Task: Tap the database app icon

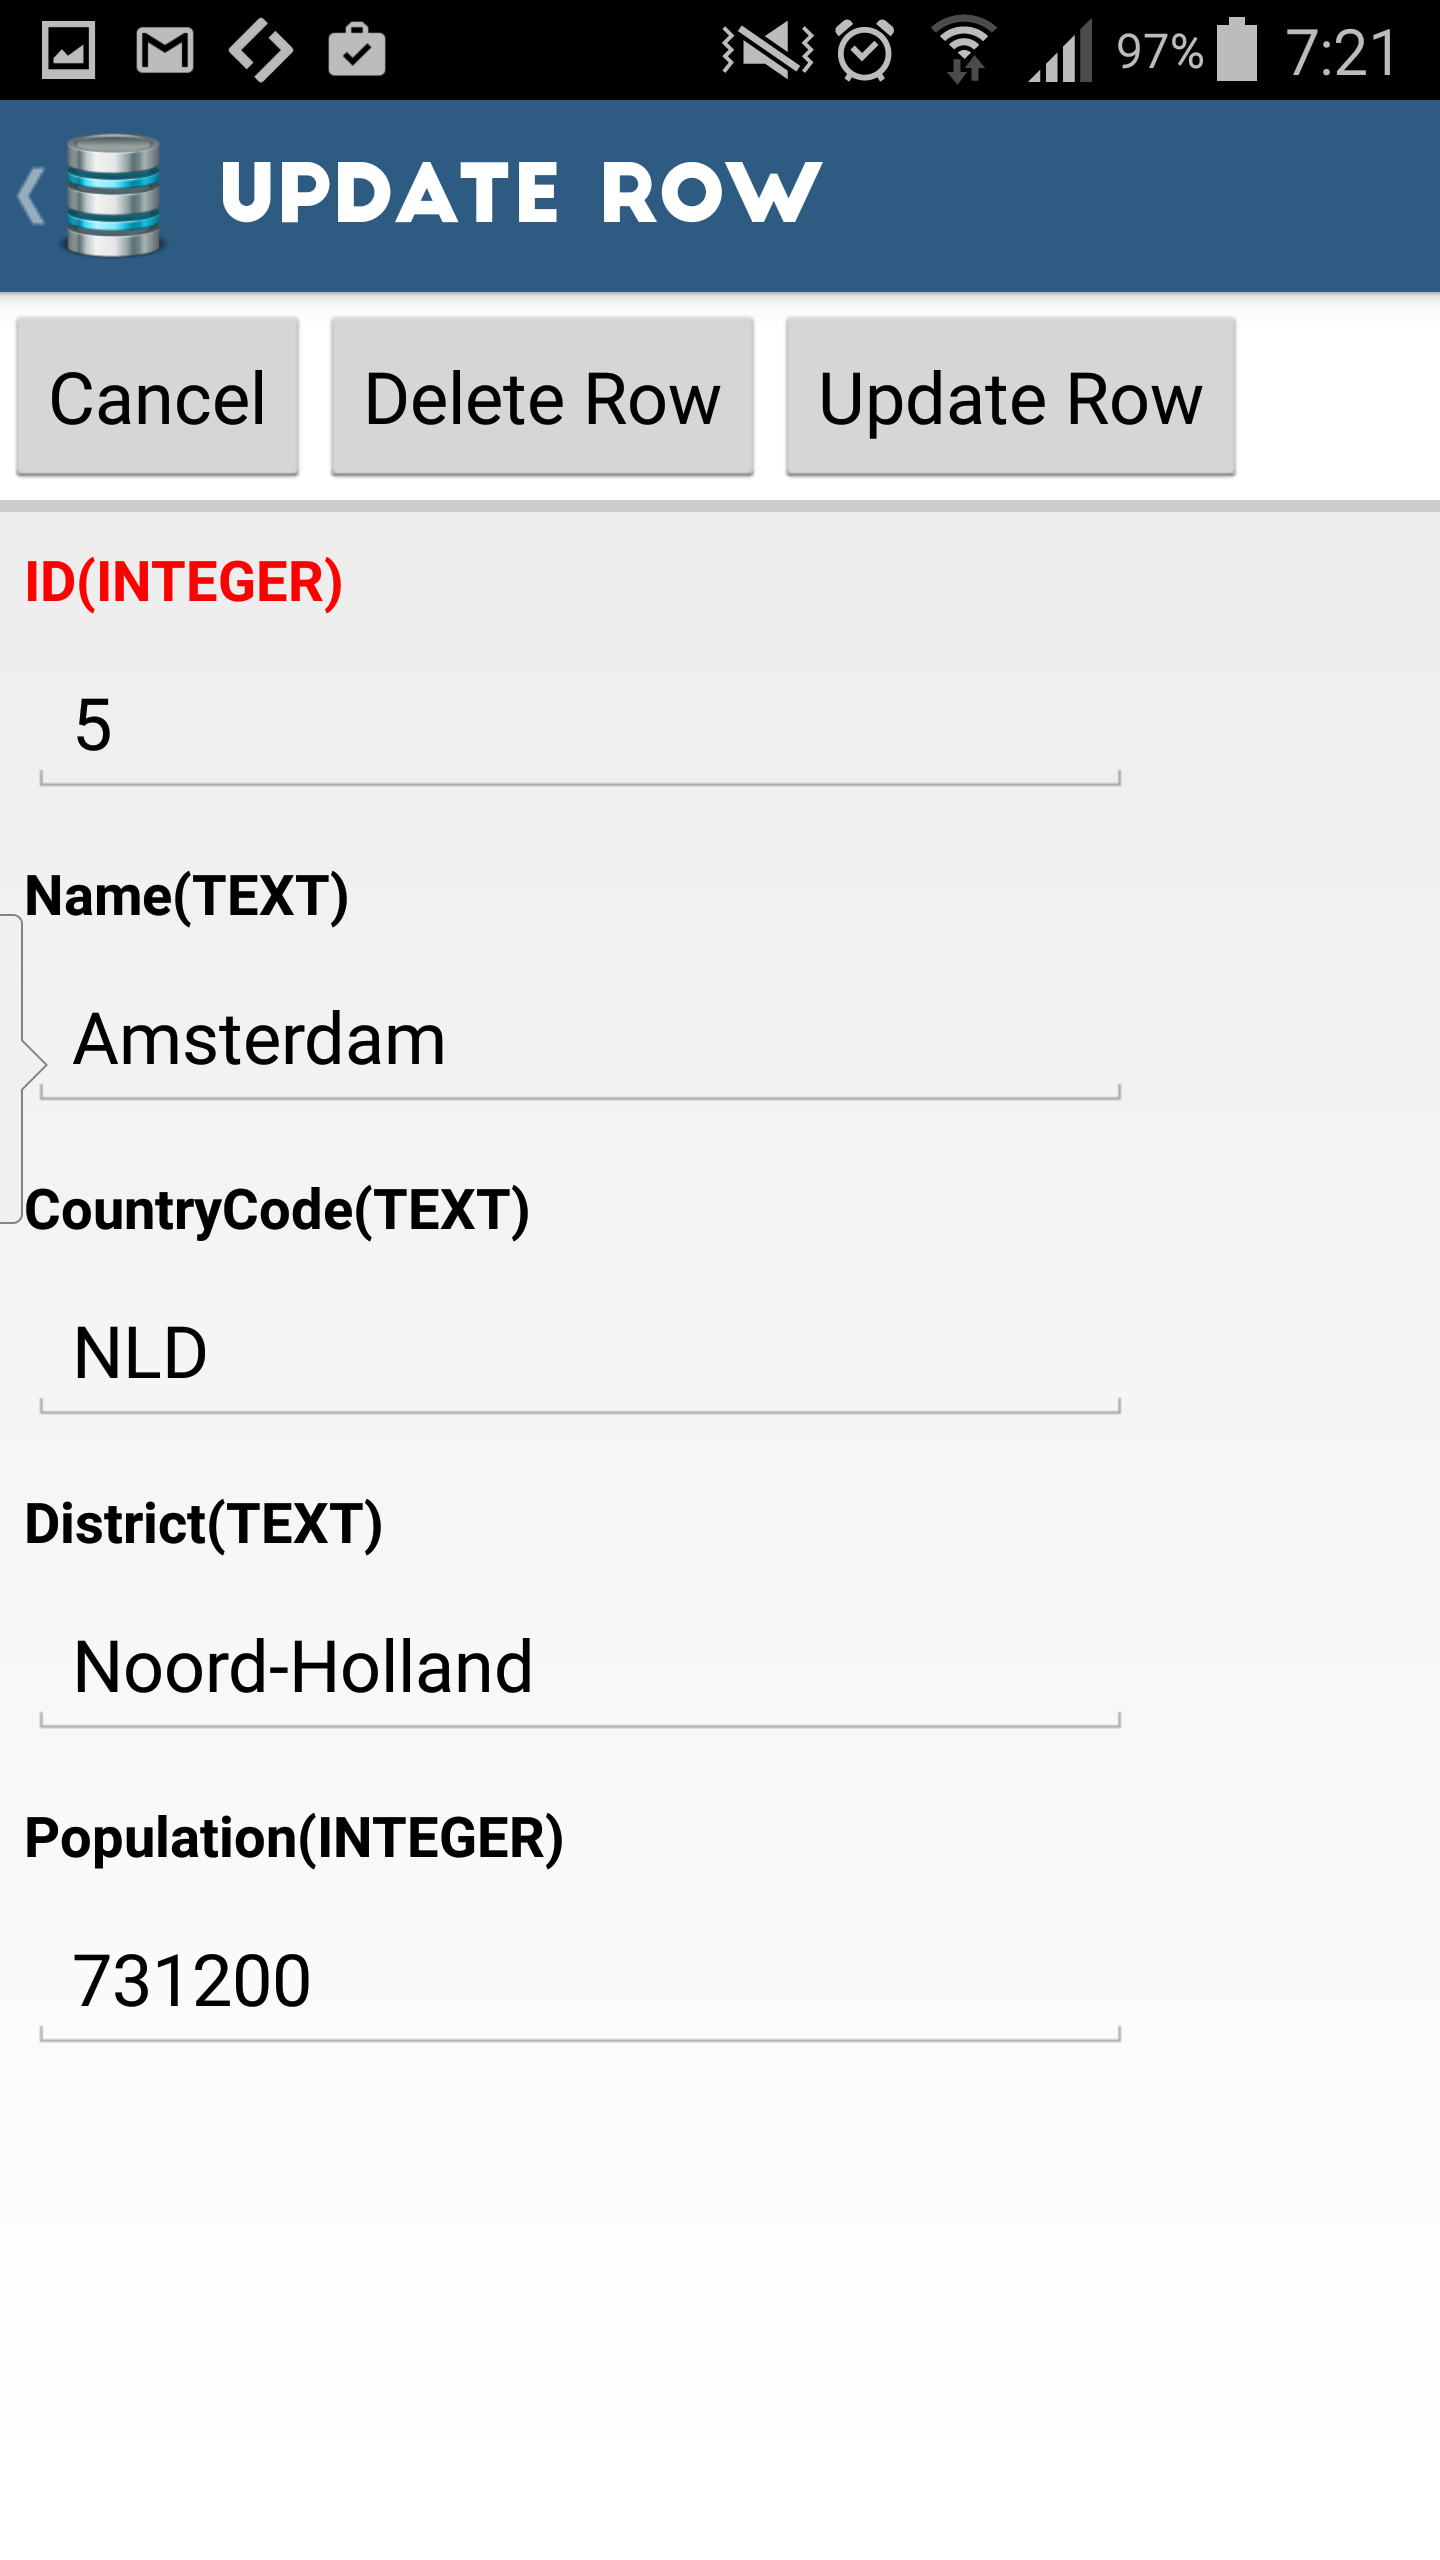Action: click(x=113, y=195)
